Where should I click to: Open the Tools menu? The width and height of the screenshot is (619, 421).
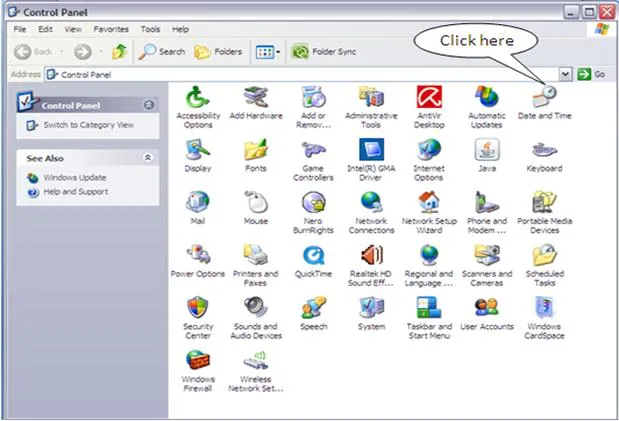tap(150, 29)
